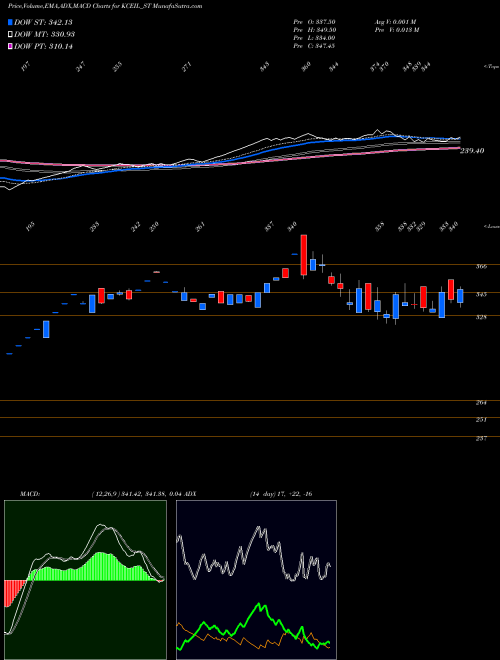Click the 'Pre H: 349.50' high value
This screenshot has width=500, height=660.
click(x=314, y=30)
